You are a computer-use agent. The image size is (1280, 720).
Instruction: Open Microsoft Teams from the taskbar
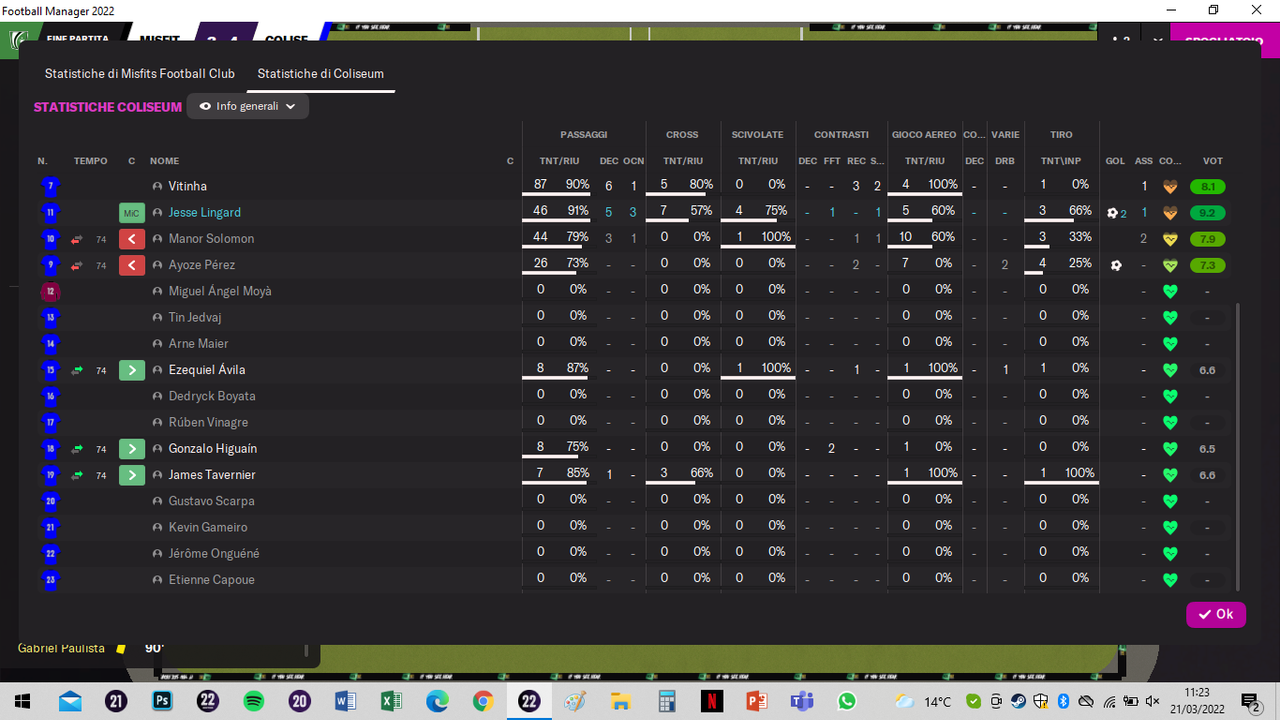[802, 701]
